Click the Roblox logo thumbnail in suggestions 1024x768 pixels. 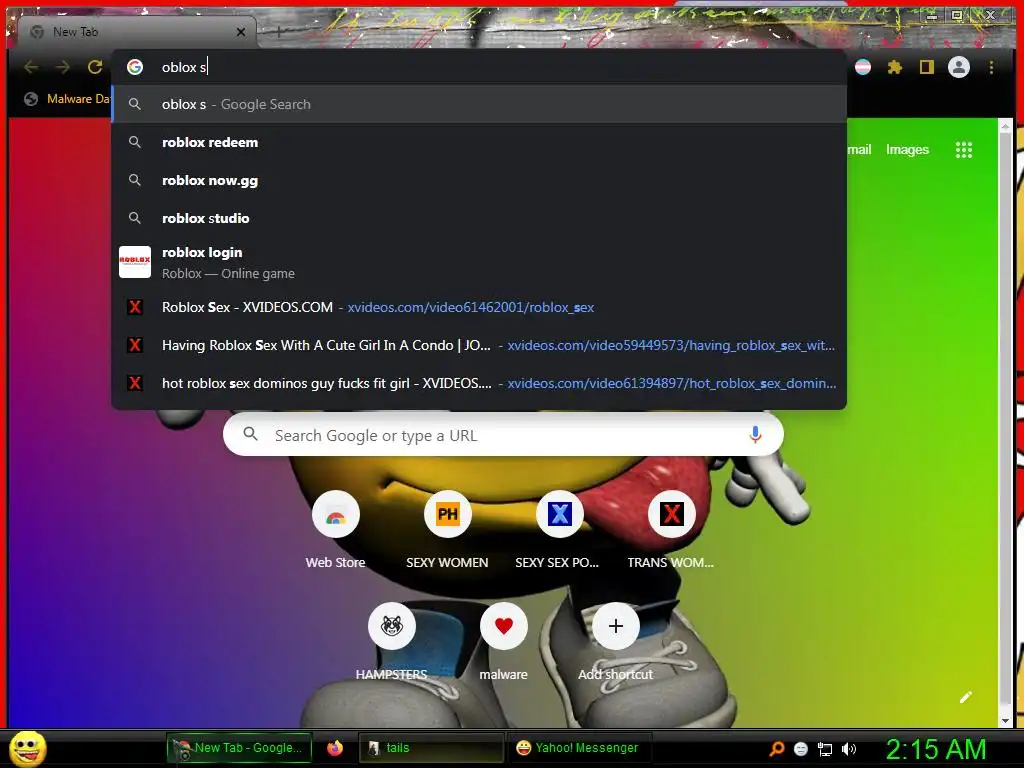point(135,262)
